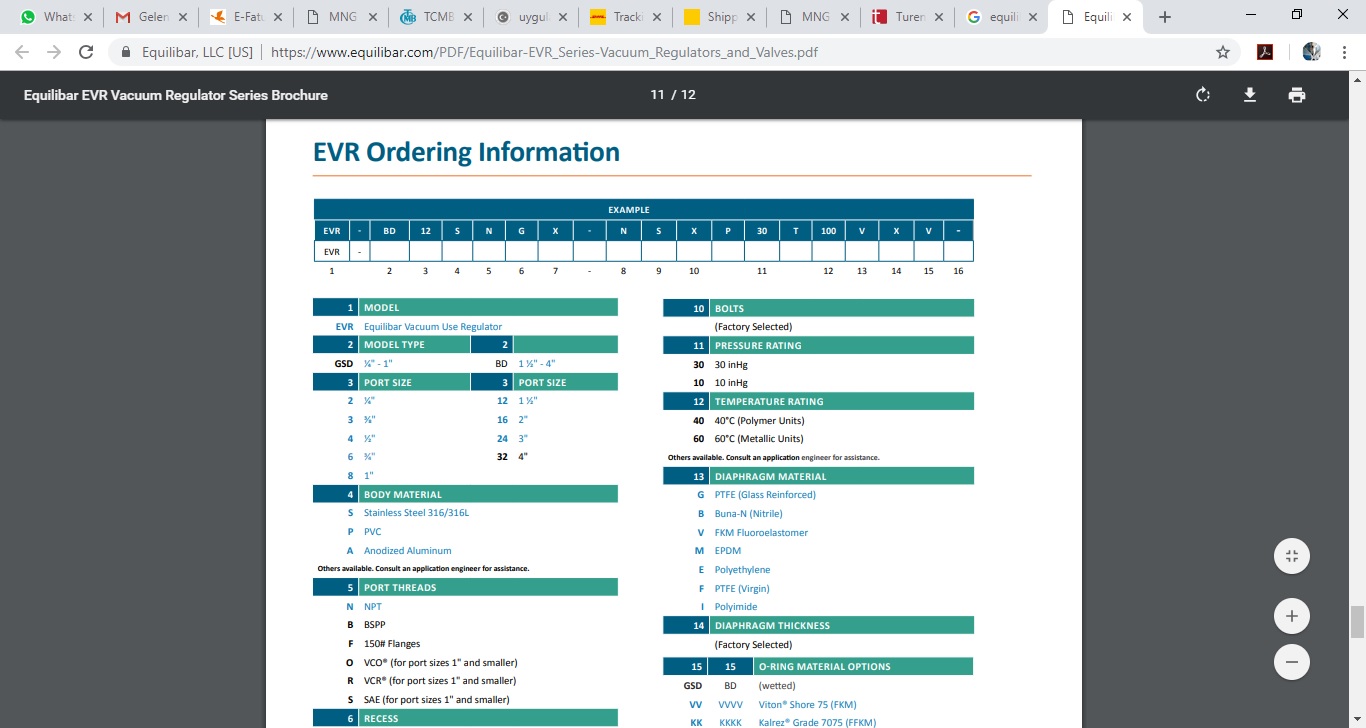Click the Polyimide row

click(x=727, y=607)
